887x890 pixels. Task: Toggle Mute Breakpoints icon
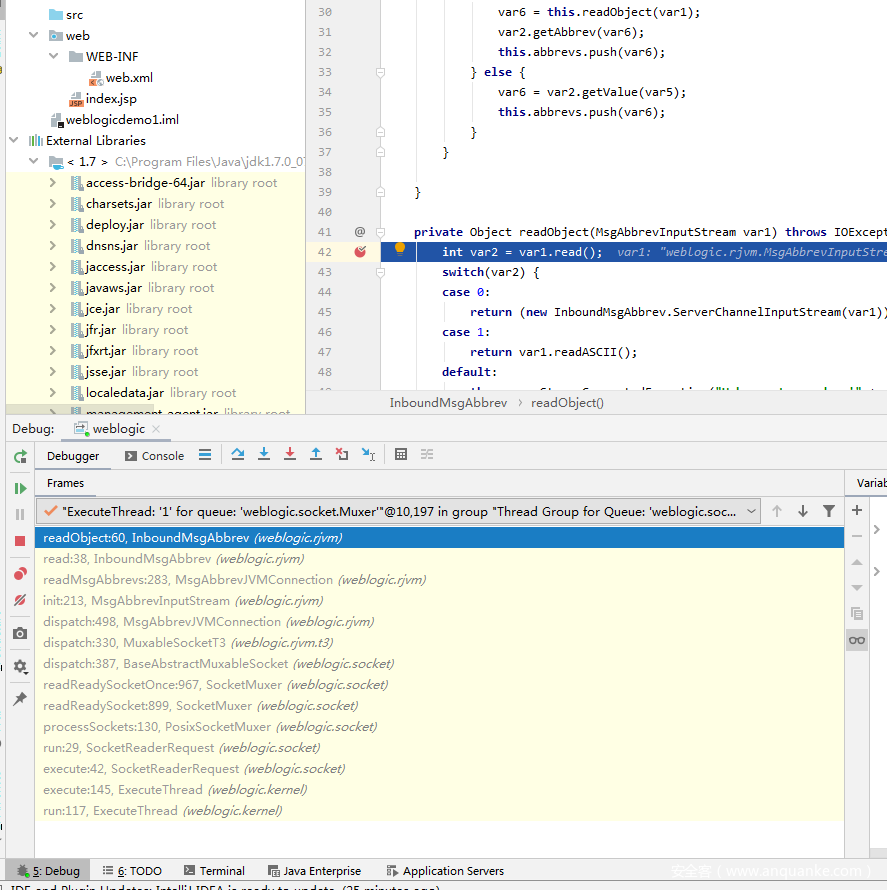pyautogui.click(x=20, y=601)
